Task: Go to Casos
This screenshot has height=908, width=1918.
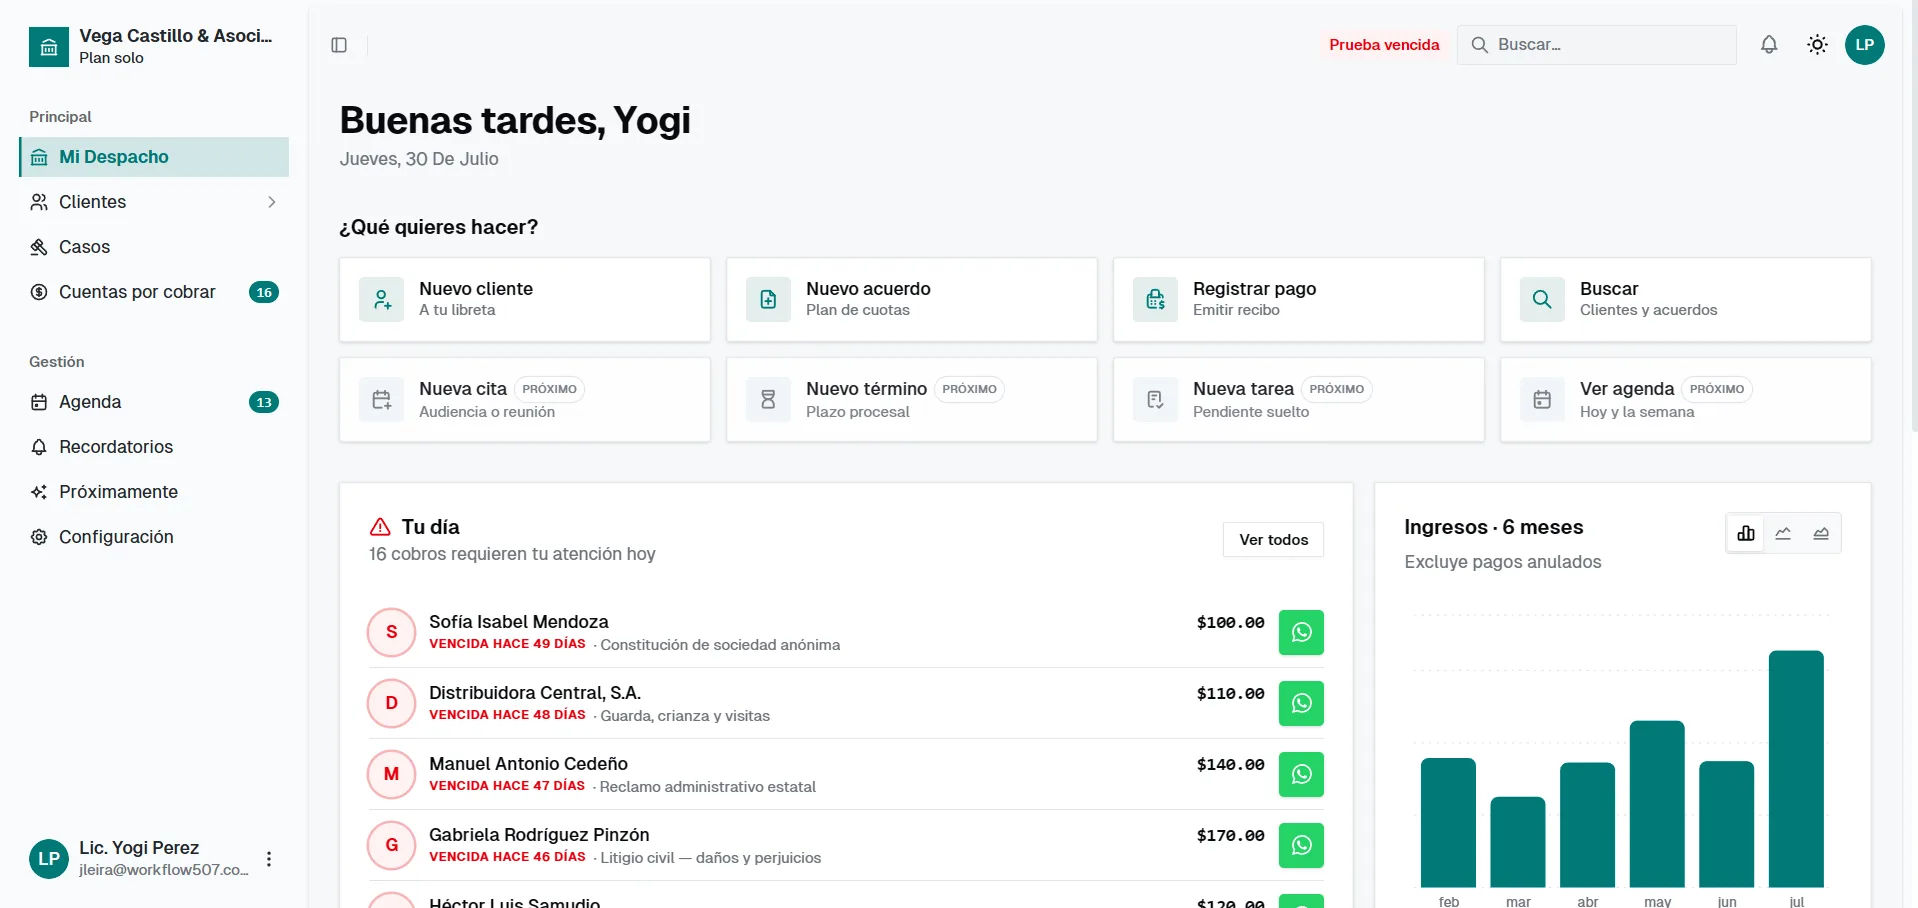Action: 154,247
